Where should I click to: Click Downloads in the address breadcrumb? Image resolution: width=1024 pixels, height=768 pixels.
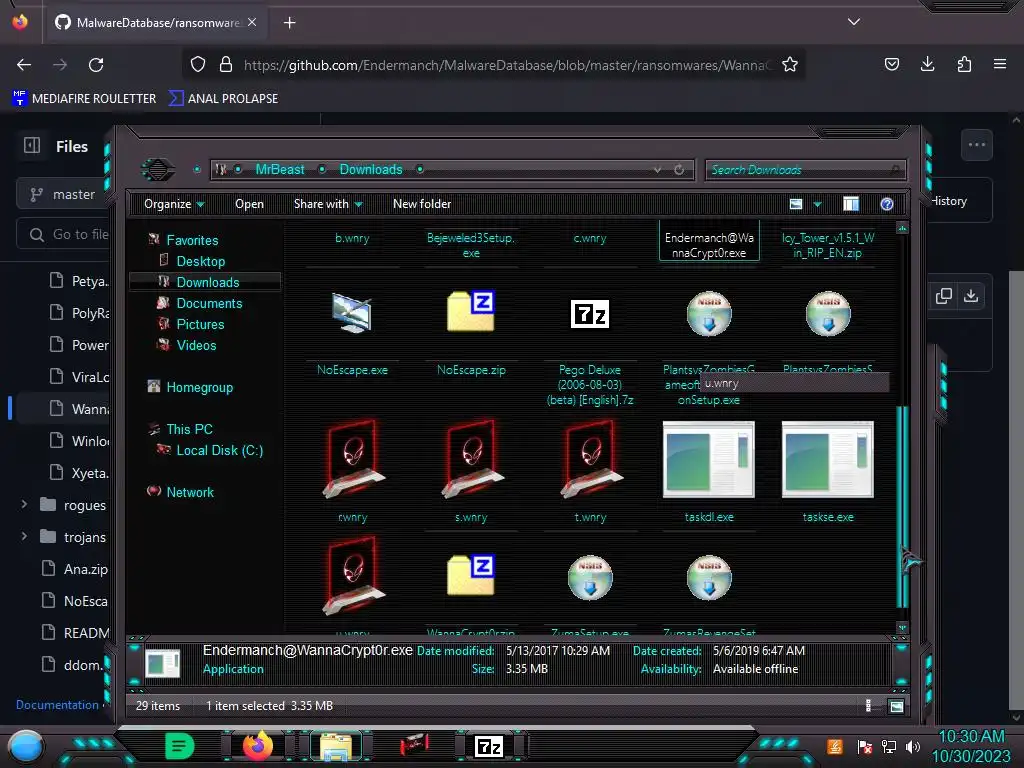tap(371, 169)
